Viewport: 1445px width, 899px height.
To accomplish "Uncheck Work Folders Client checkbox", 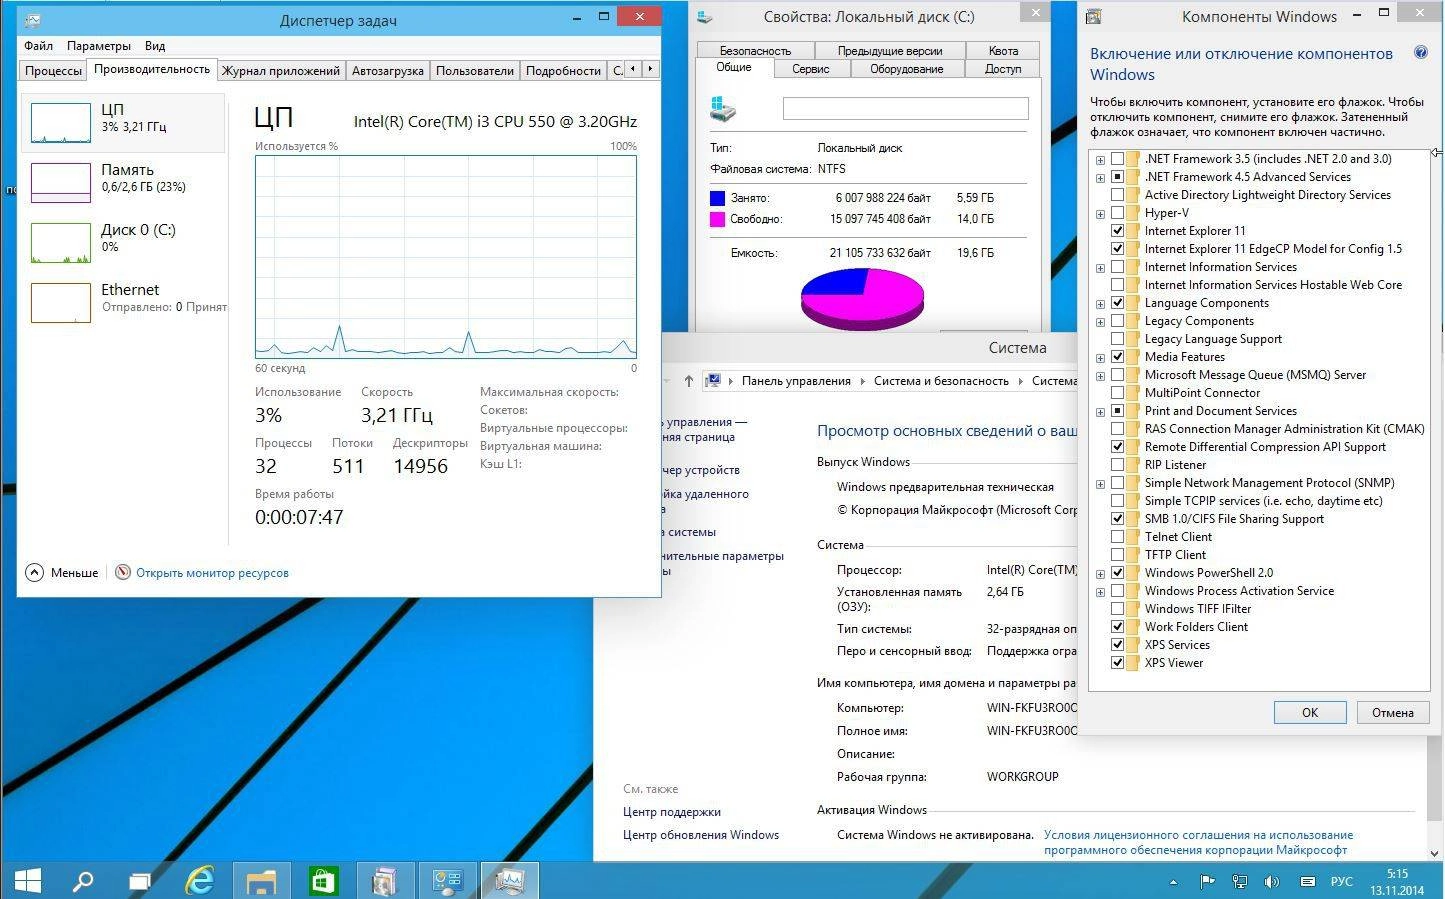I will (1117, 627).
